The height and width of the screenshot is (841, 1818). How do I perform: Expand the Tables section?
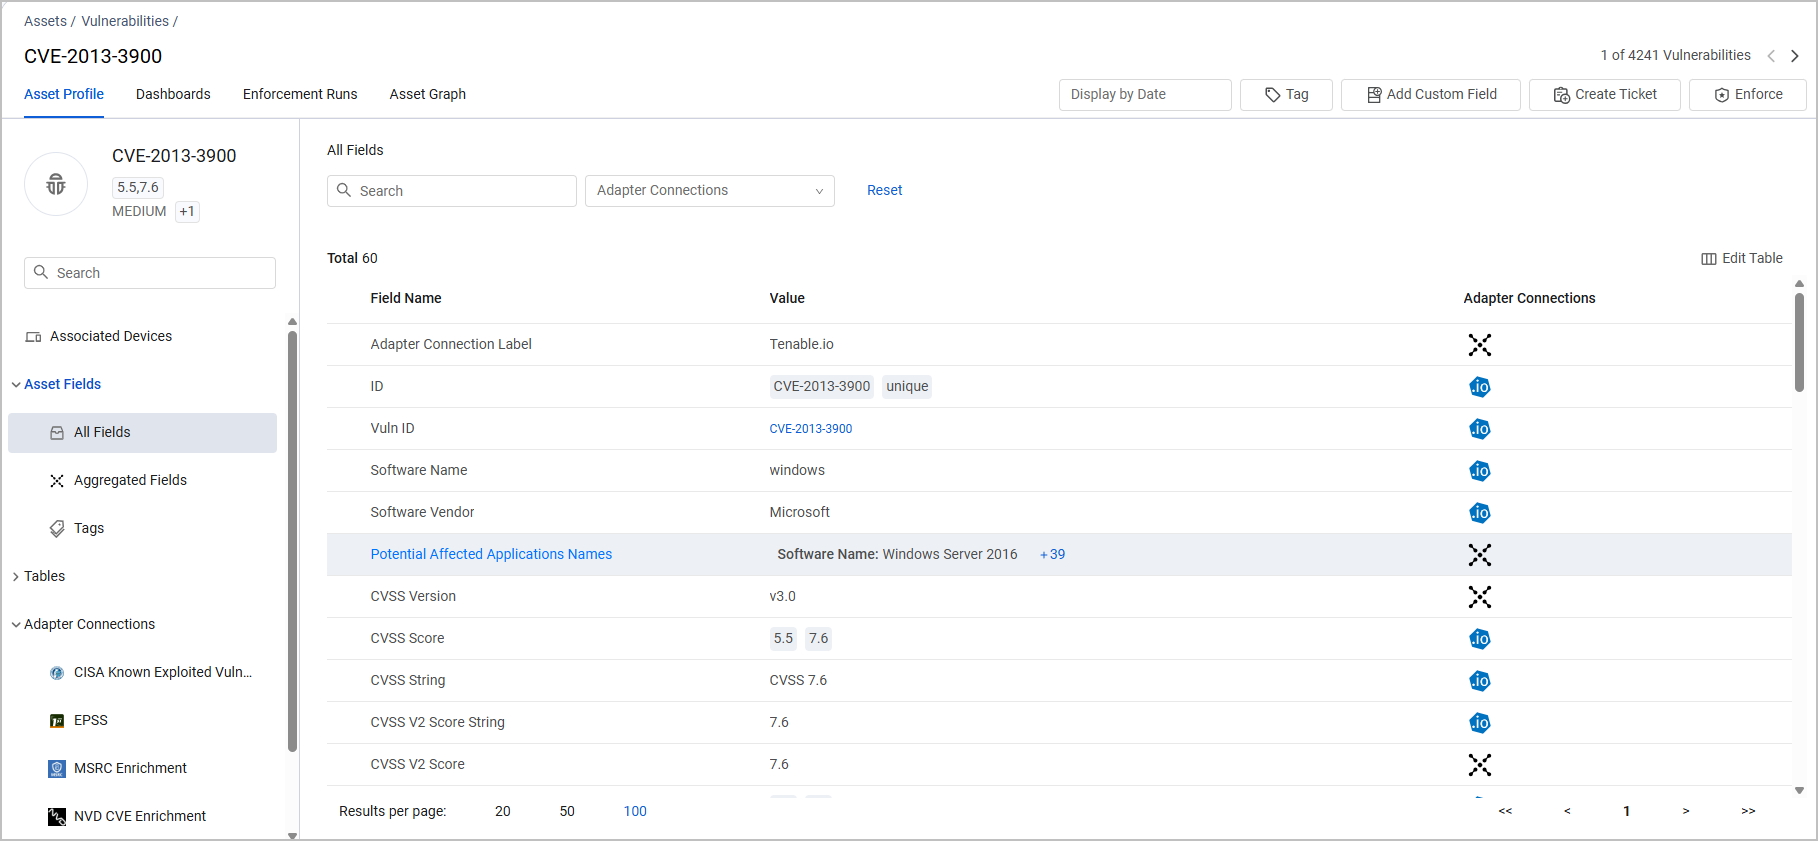[x=16, y=577]
